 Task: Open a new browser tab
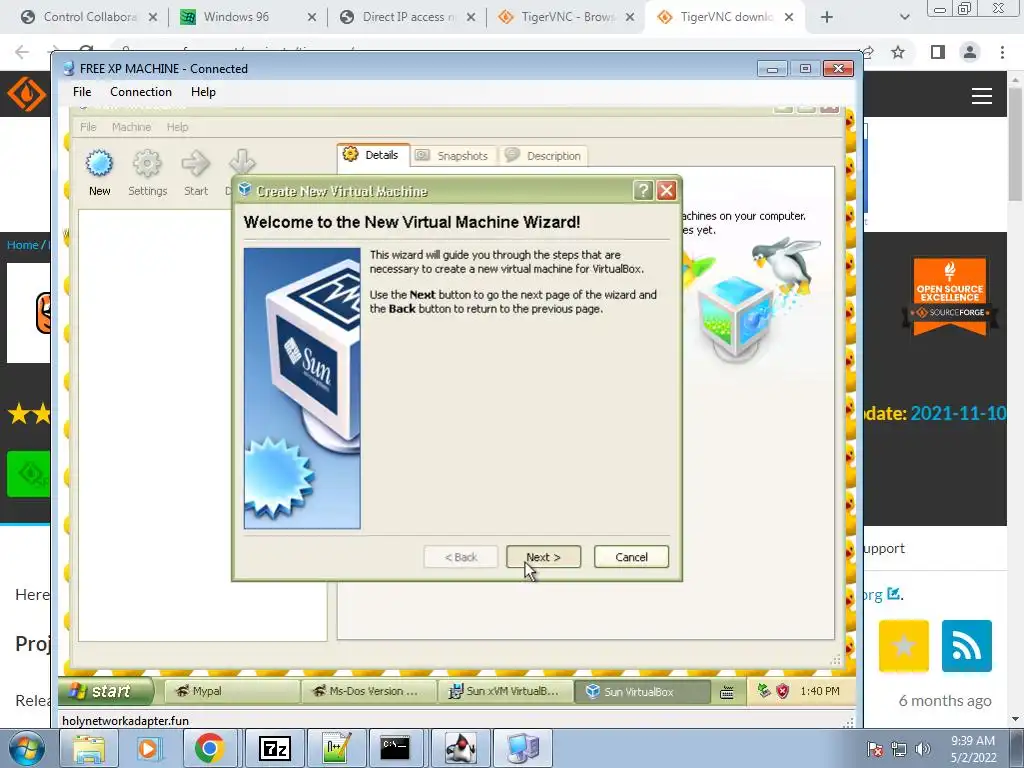pyautogui.click(x=827, y=18)
